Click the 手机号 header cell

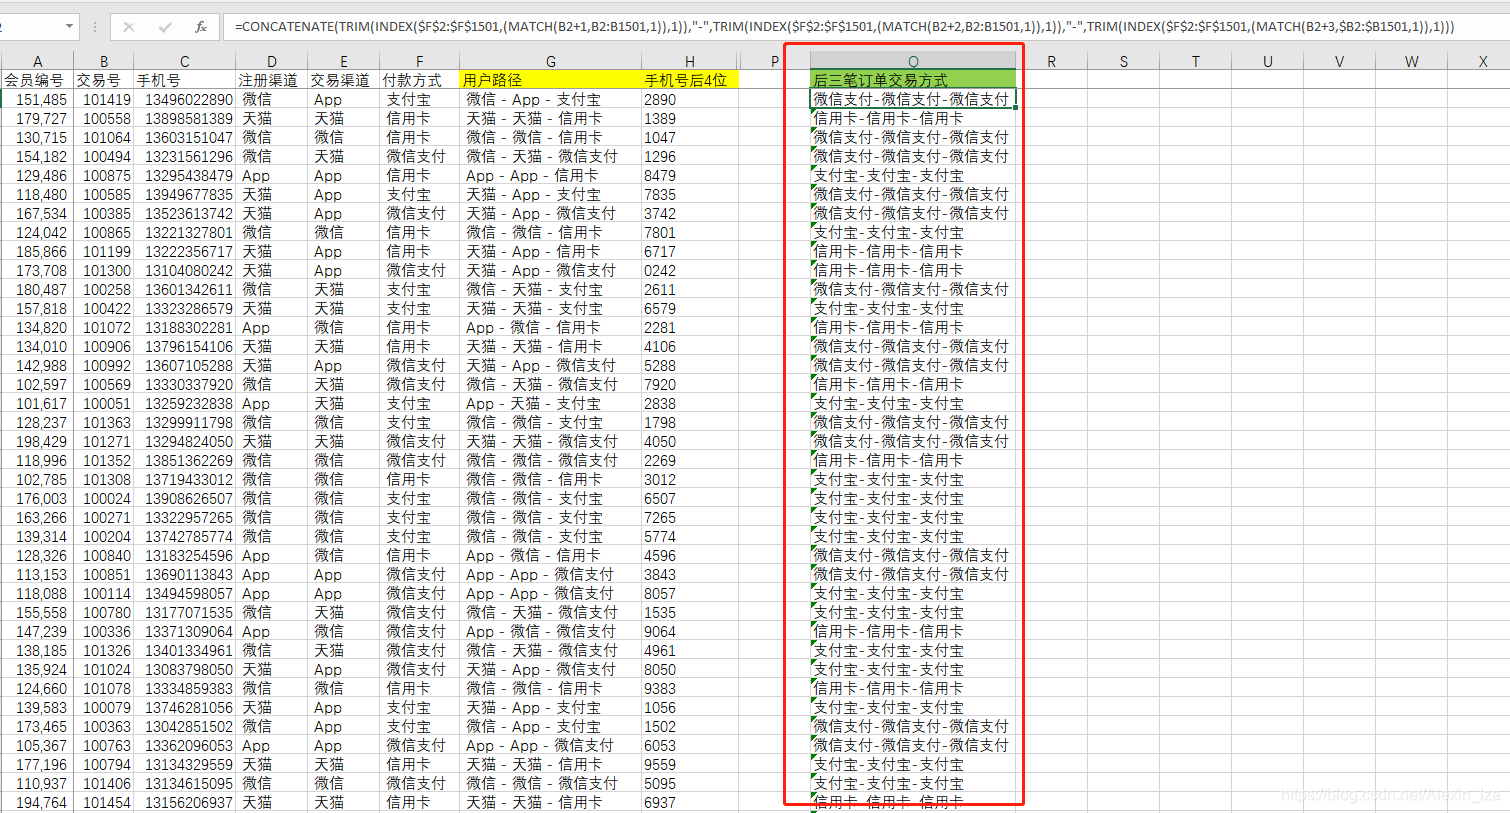pyautogui.click(x=185, y=80)
